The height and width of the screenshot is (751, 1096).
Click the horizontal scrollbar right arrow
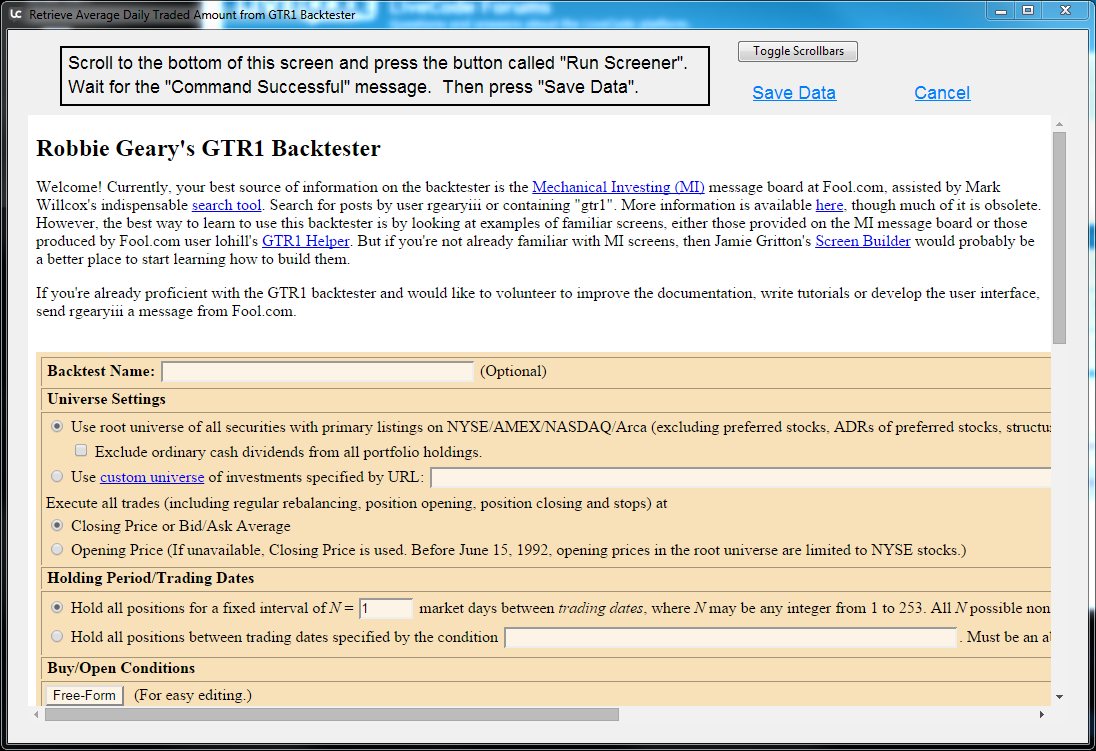1041,715
